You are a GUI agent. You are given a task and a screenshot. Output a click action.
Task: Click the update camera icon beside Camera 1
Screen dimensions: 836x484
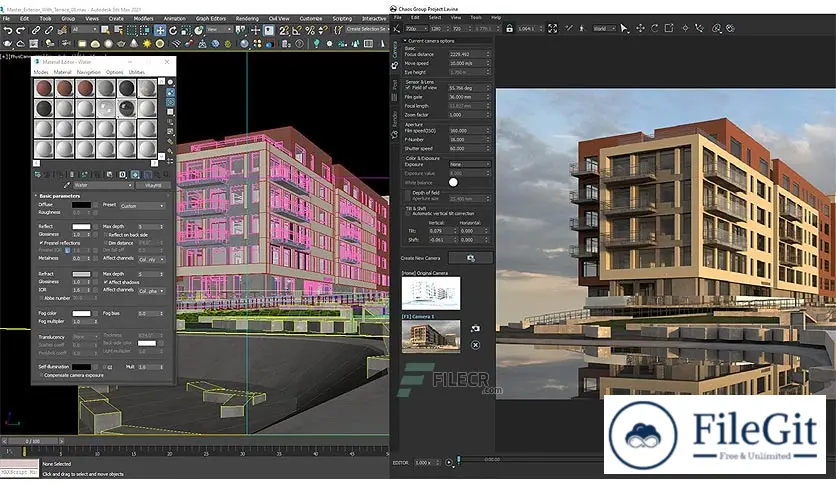(475, 328)
